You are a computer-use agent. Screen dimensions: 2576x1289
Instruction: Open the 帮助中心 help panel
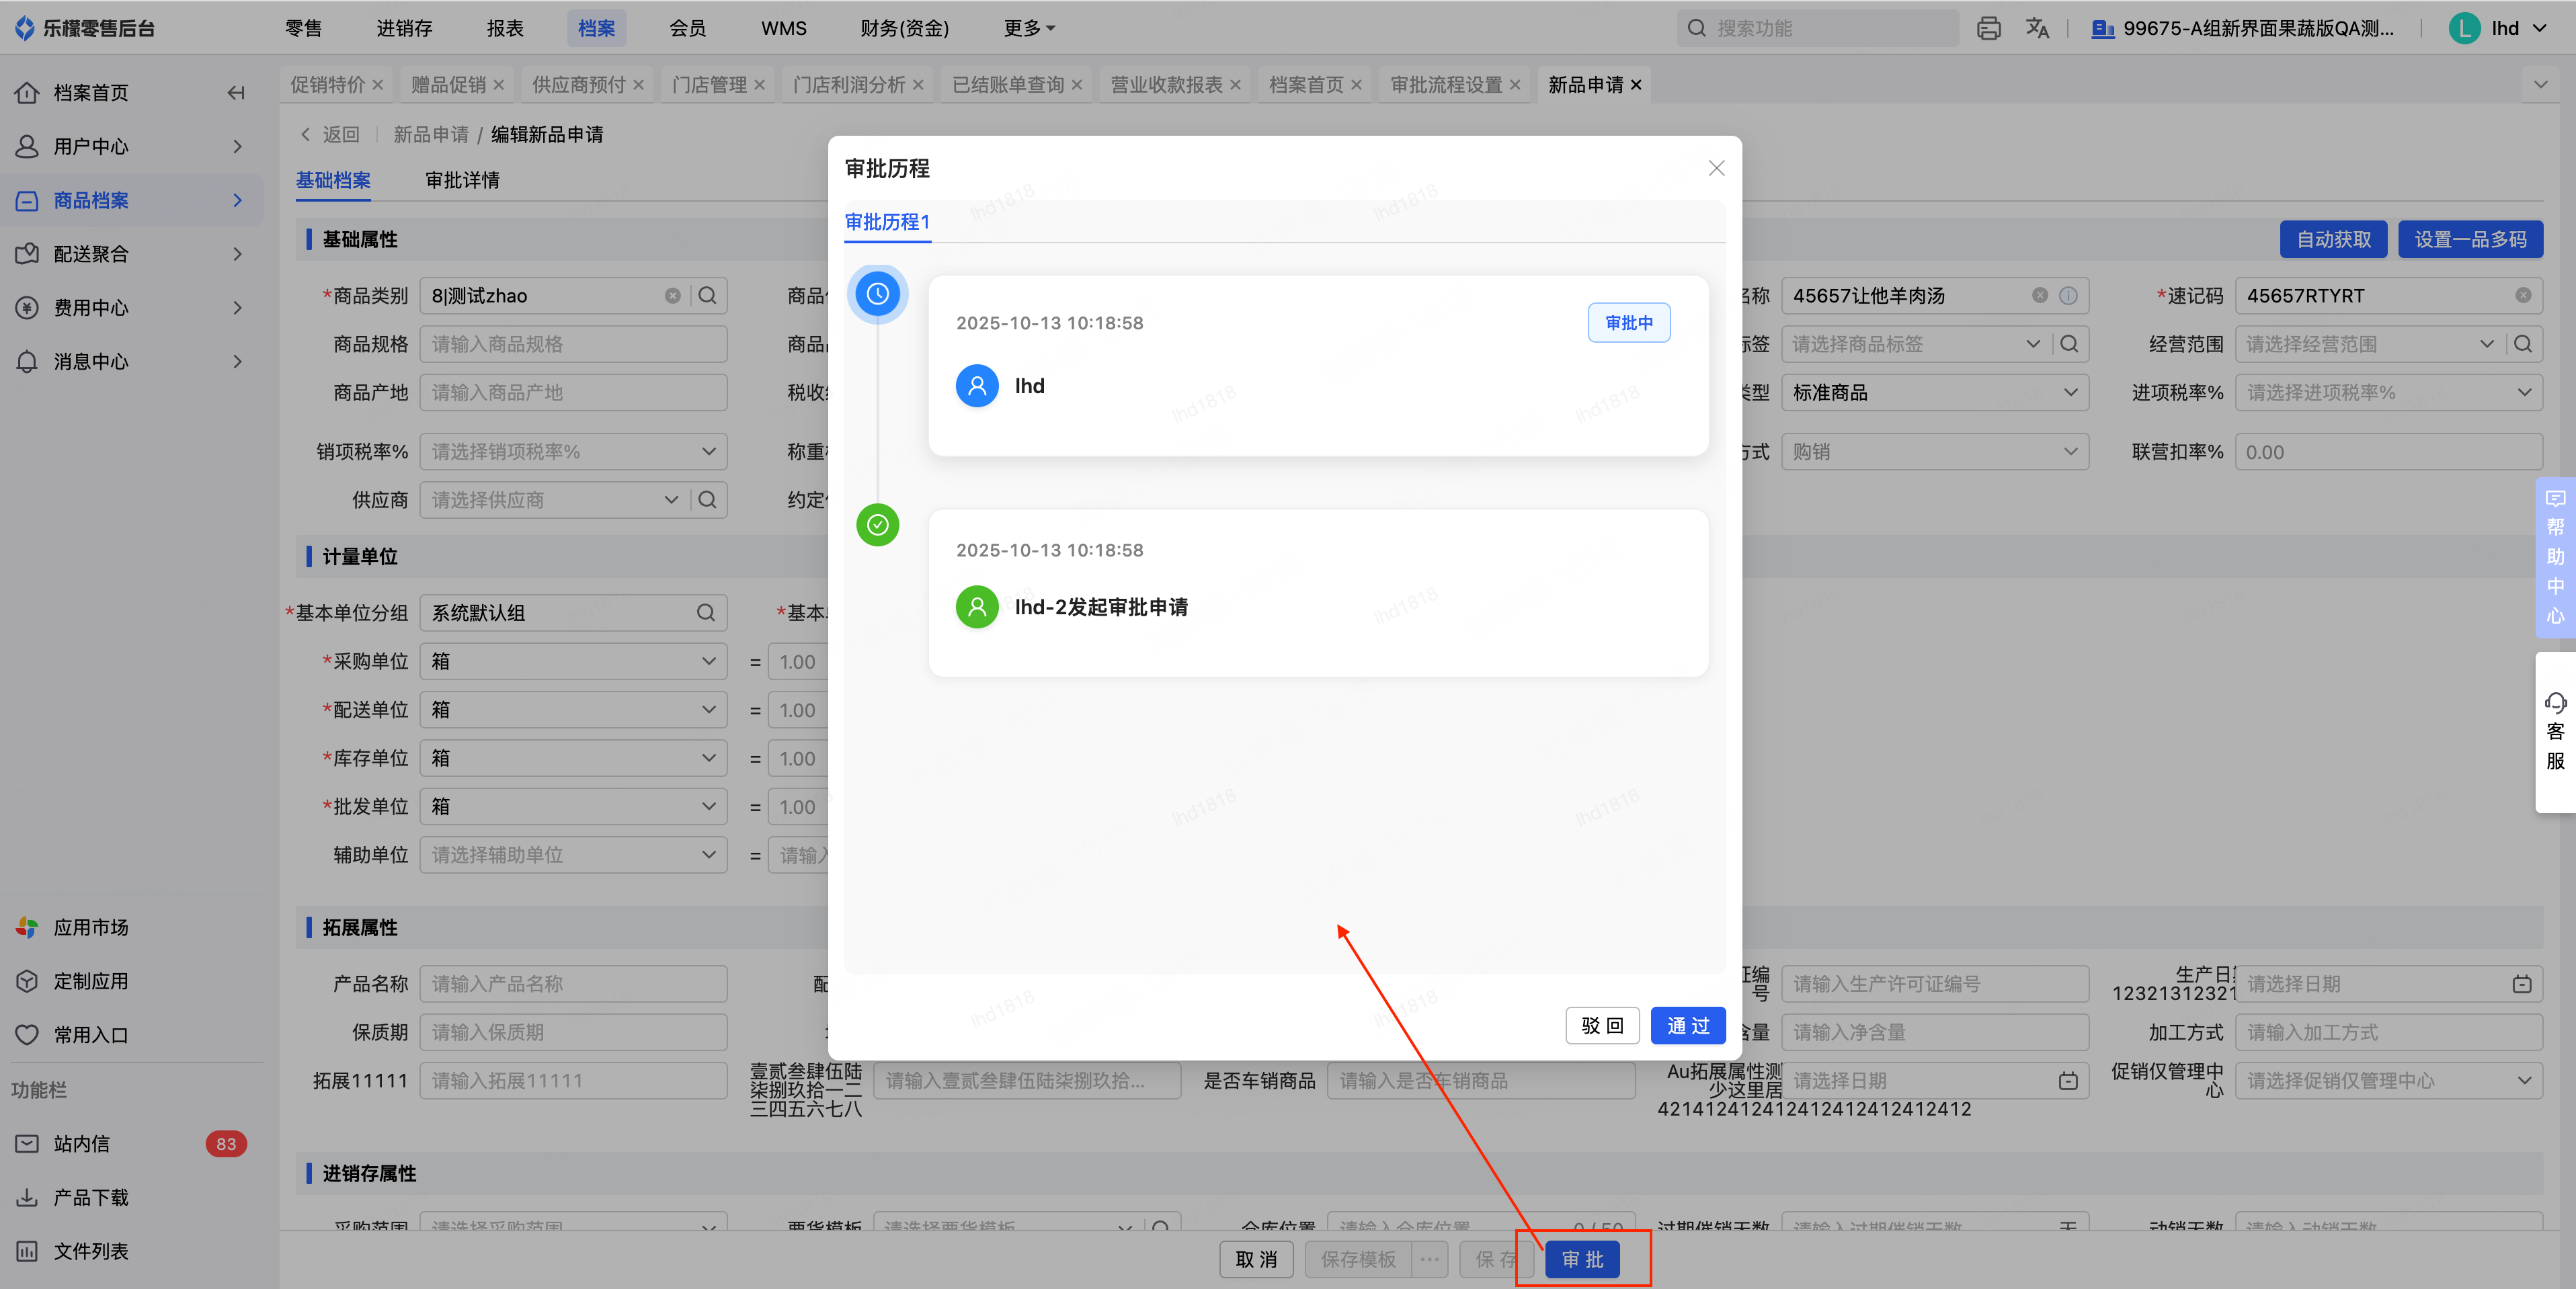tap(2554, 557)
